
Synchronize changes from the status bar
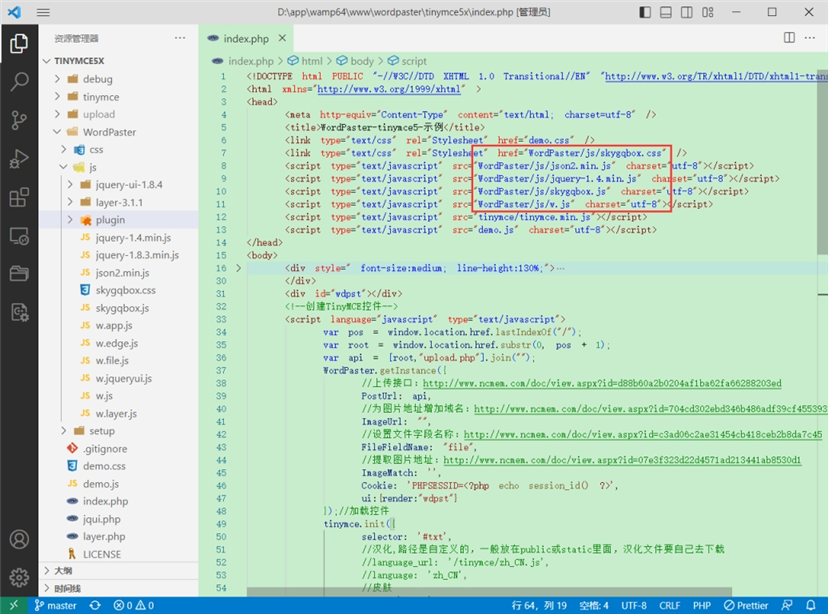[x=95, y=606]
